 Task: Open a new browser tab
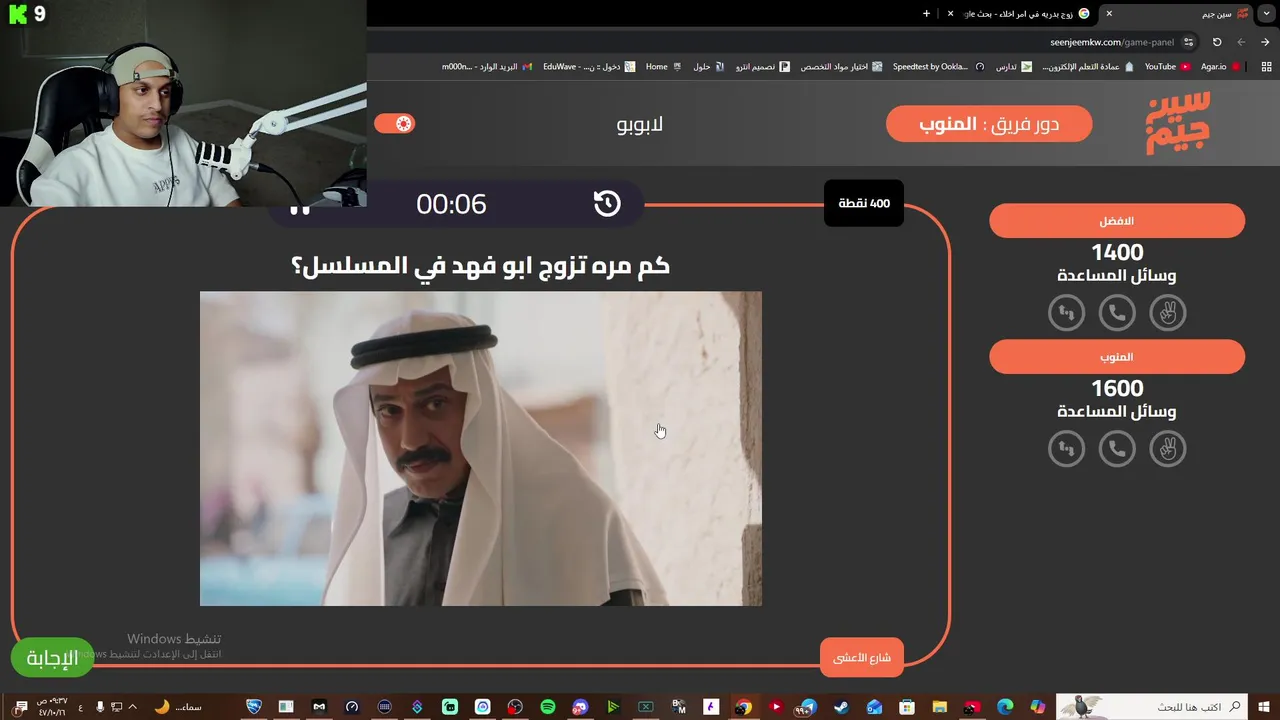pyautogui.click(x=926, y=14)
